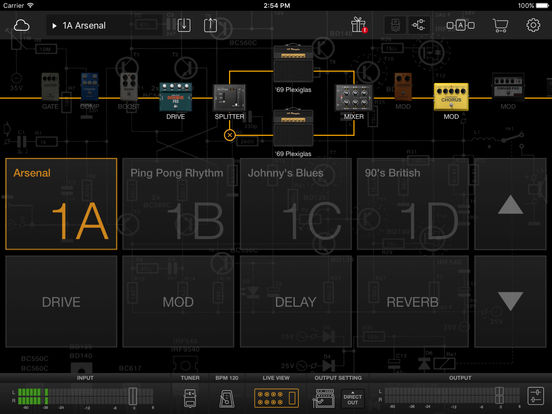Select the yellow Chorus pedal in the chain
Viewport: 552px width, 414px height.
(x=451, y=97)
